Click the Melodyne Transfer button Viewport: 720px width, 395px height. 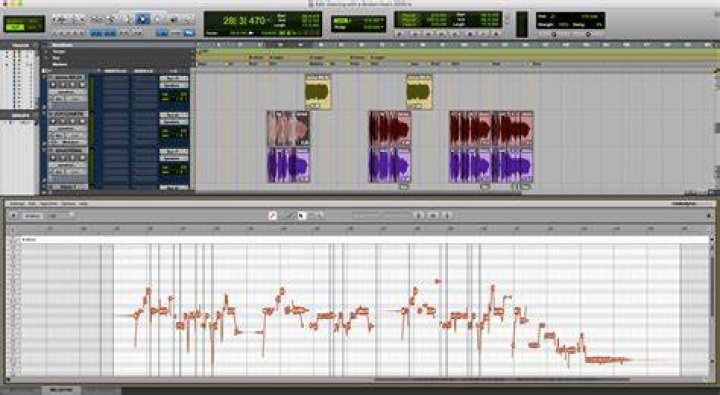click(x=33, y=216)
